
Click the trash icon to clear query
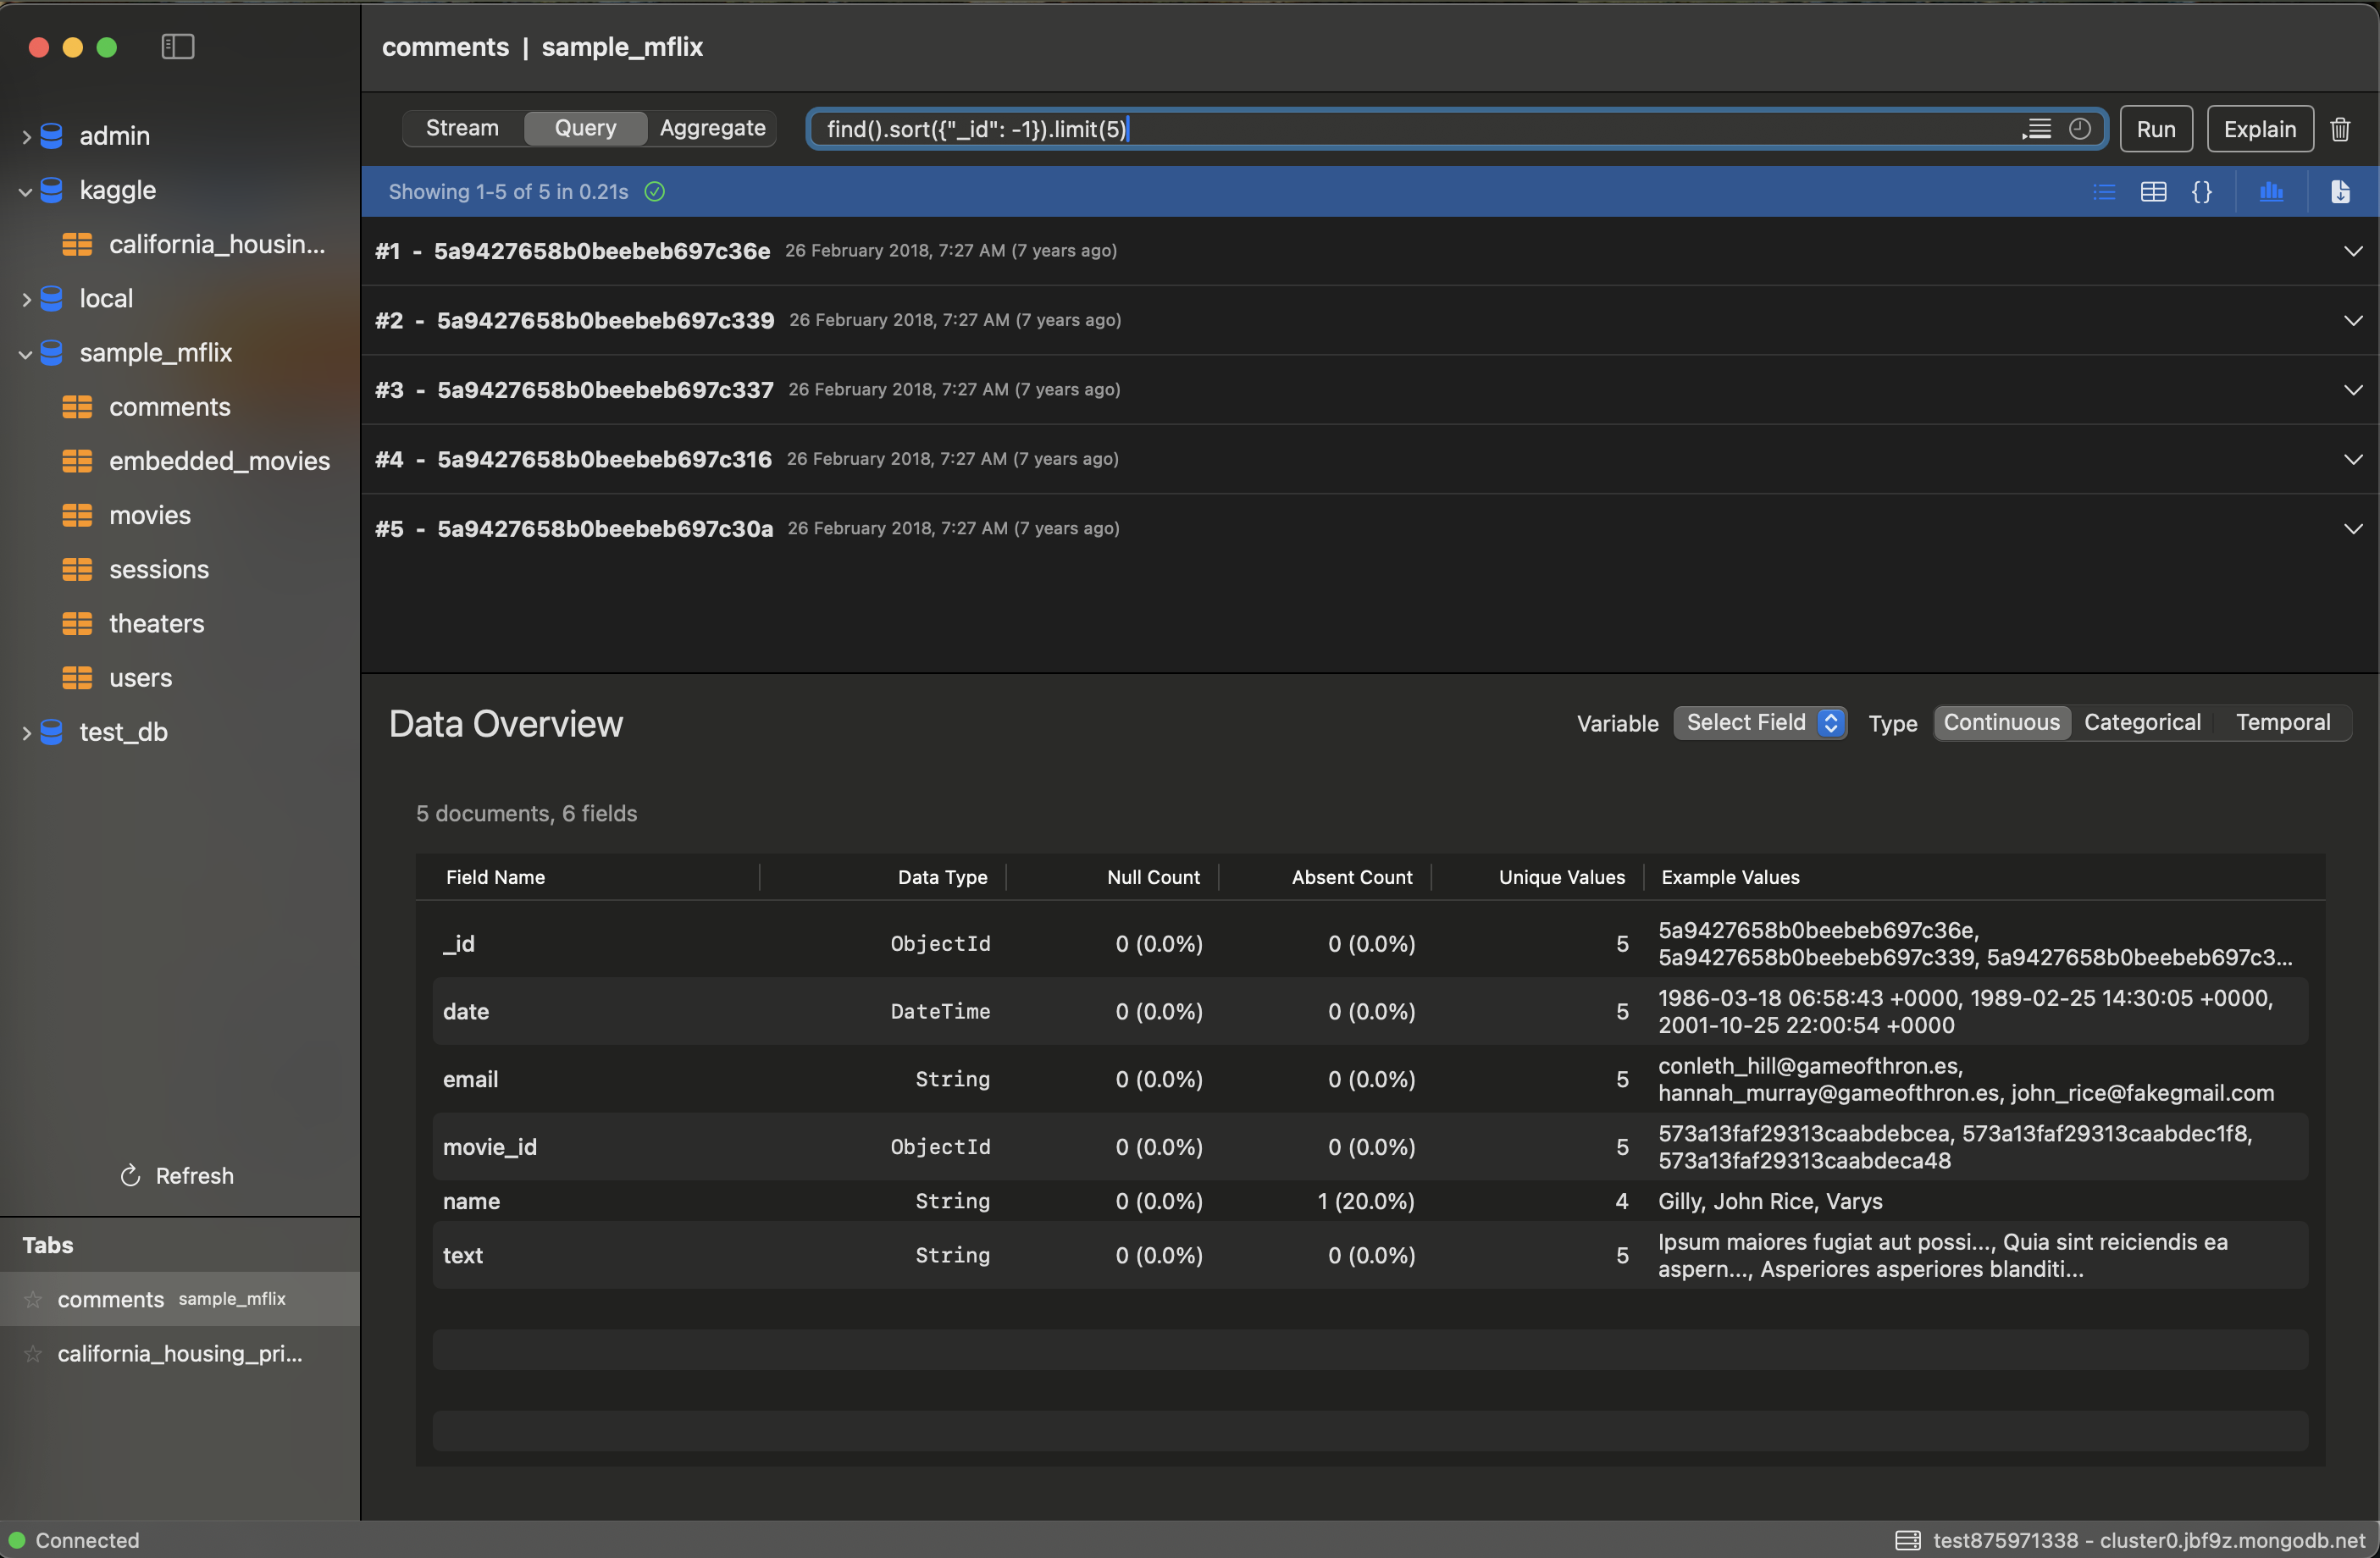[x=2340, y=129]
